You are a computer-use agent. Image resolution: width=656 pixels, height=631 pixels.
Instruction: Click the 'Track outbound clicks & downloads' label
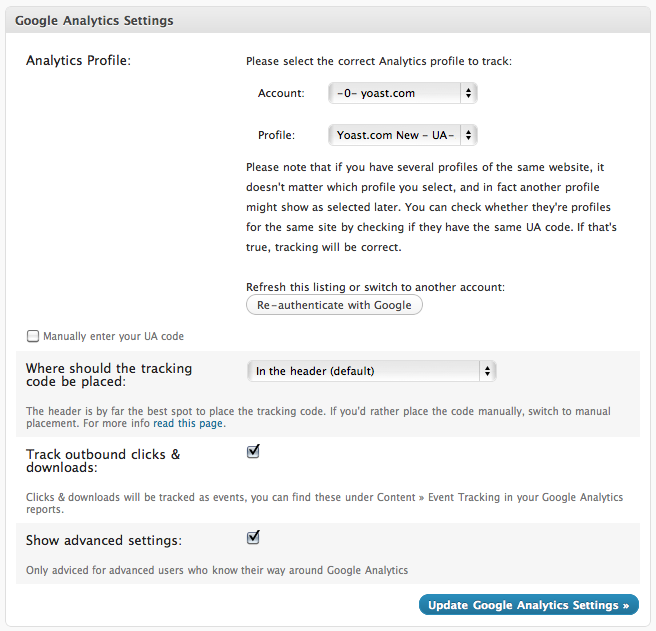pyautogui.click(x=103, y=460)
